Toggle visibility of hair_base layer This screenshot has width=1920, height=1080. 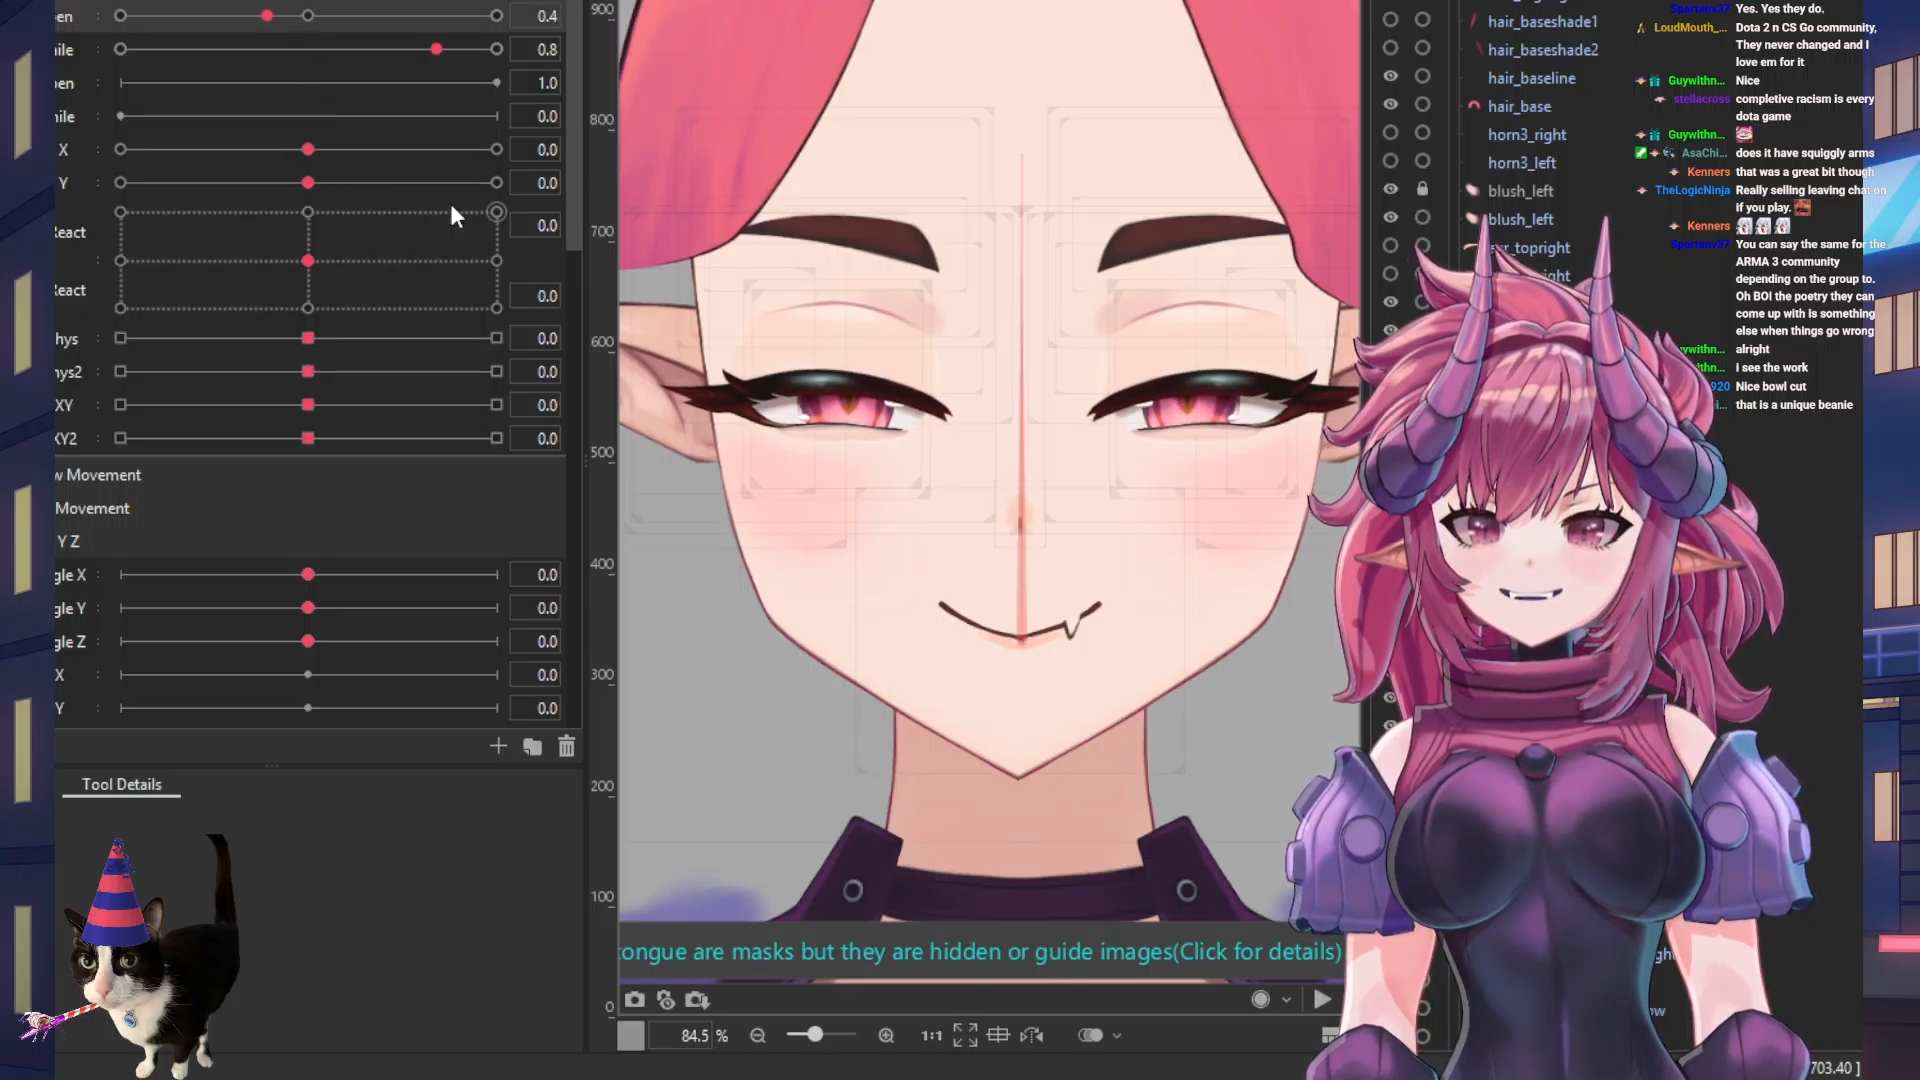click(x=1390, y=104)
